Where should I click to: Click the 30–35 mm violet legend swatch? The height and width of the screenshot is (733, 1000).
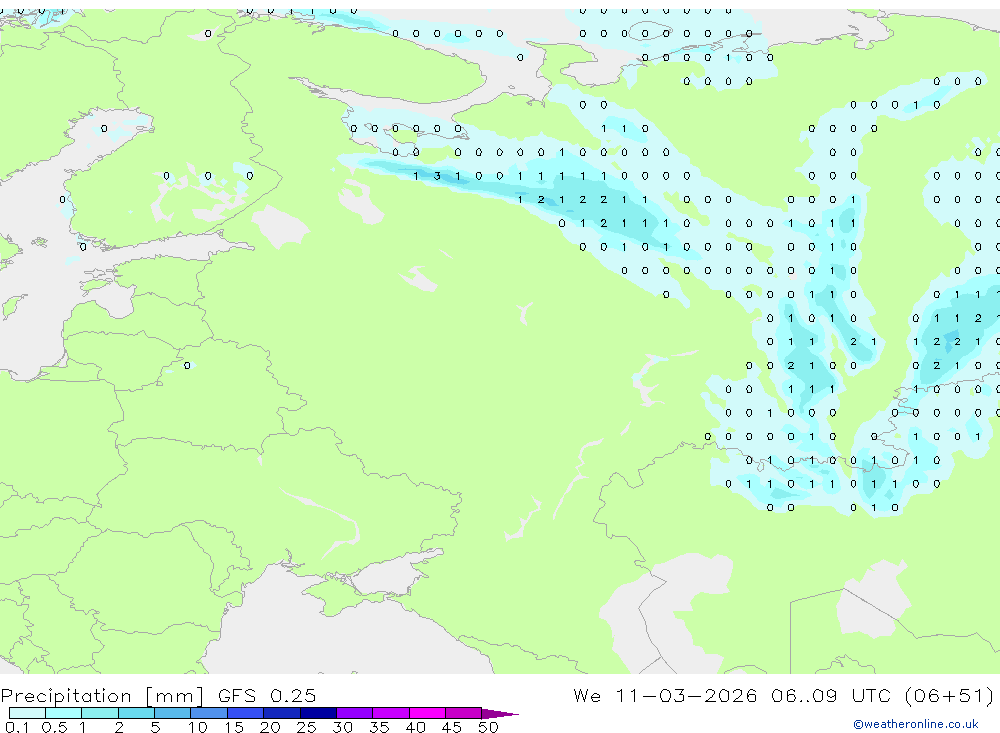click(355, 713)
